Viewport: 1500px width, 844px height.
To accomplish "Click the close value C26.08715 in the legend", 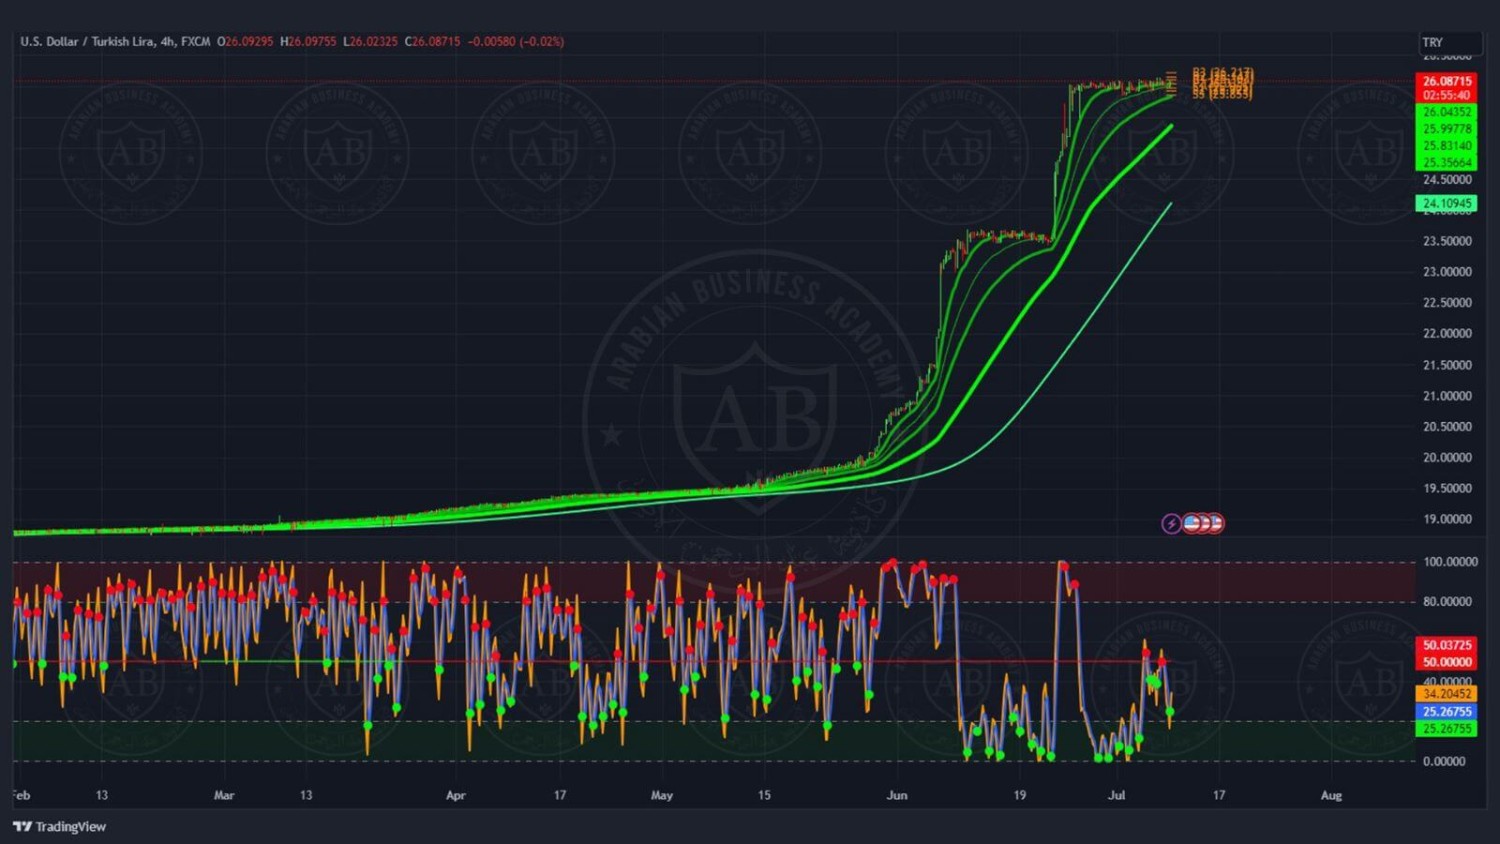I will coord(432,42).
